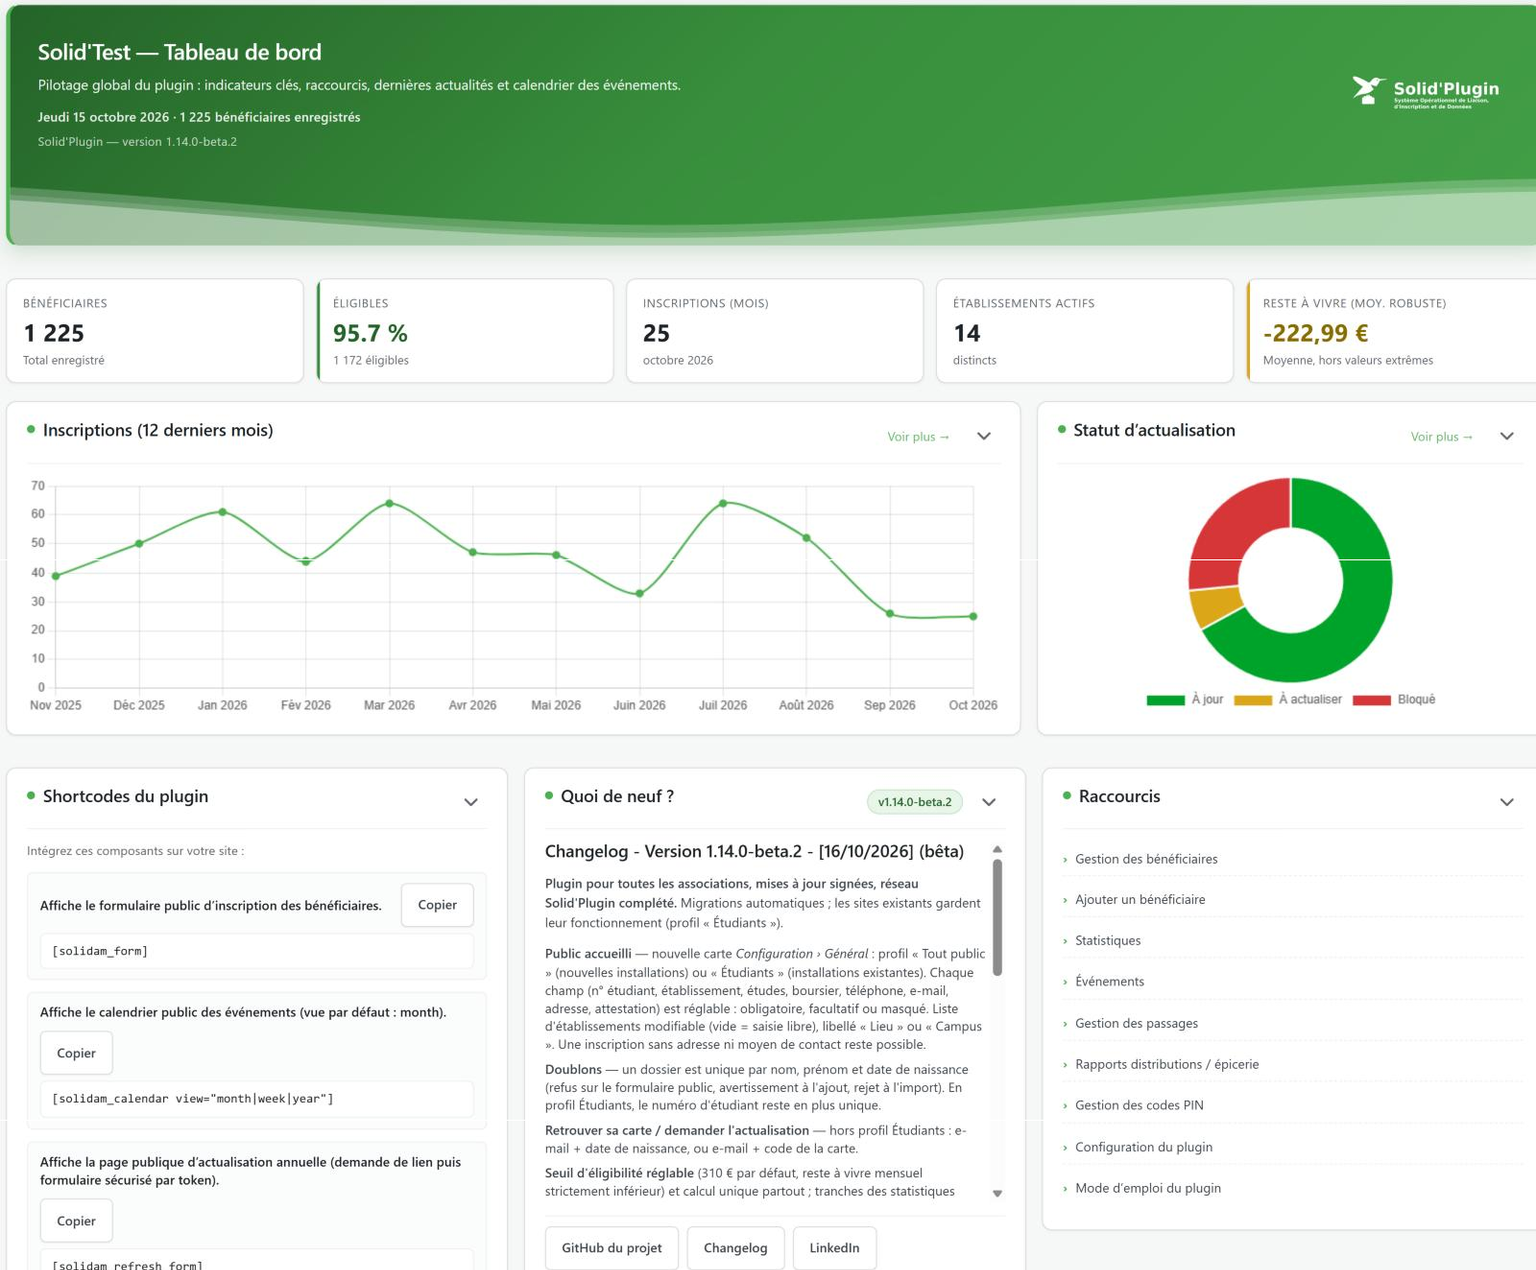Click the Établissements actifs 14 card
The height and width of the screenshot is (1270, 1536).
click(1085, 331)
